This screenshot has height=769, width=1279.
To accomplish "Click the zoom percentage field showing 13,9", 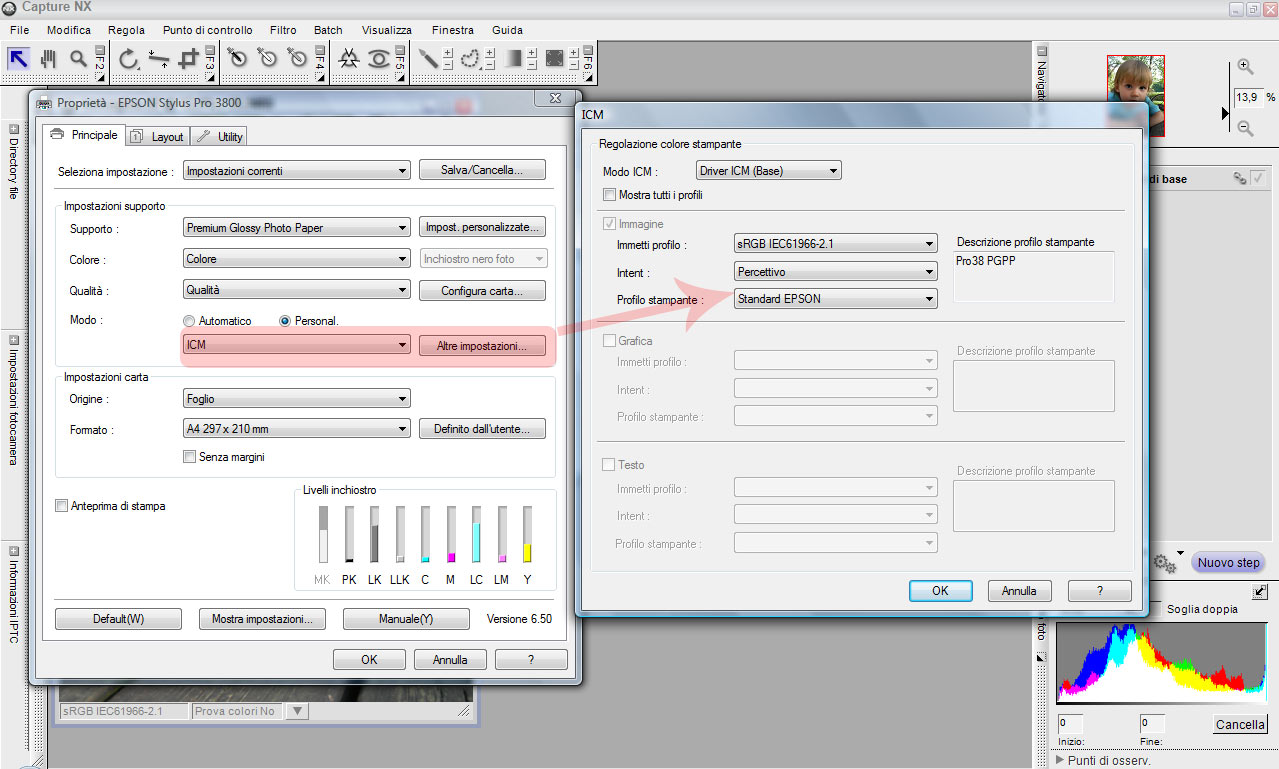I will point(1247,98).
